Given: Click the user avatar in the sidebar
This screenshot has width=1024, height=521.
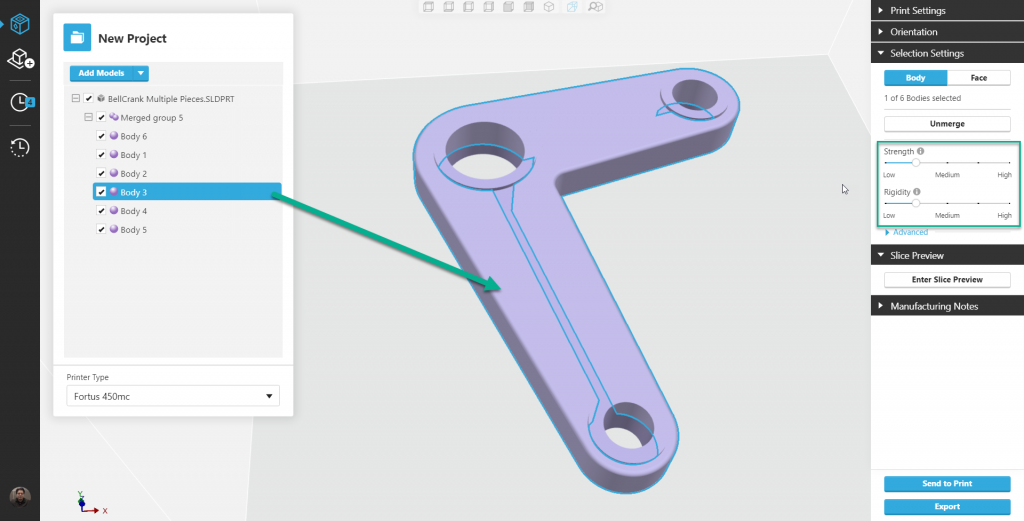Looking at the screenshot, I should pyautogui.click(x=20, y=497).
